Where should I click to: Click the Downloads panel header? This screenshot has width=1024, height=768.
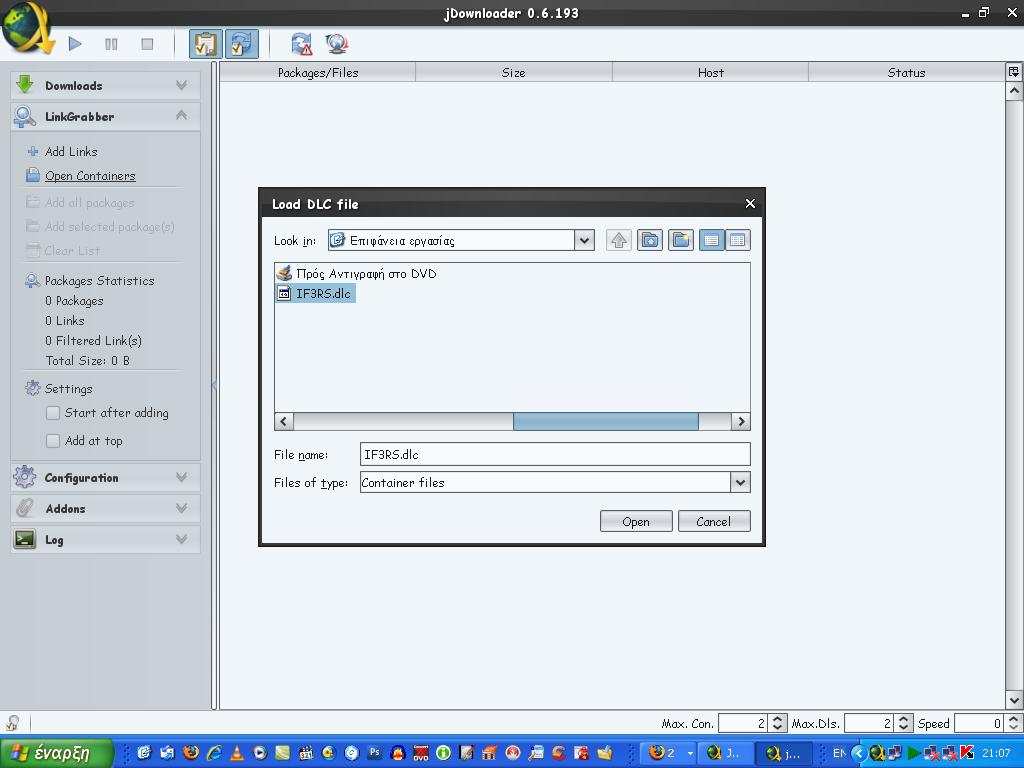click(105, 85)
